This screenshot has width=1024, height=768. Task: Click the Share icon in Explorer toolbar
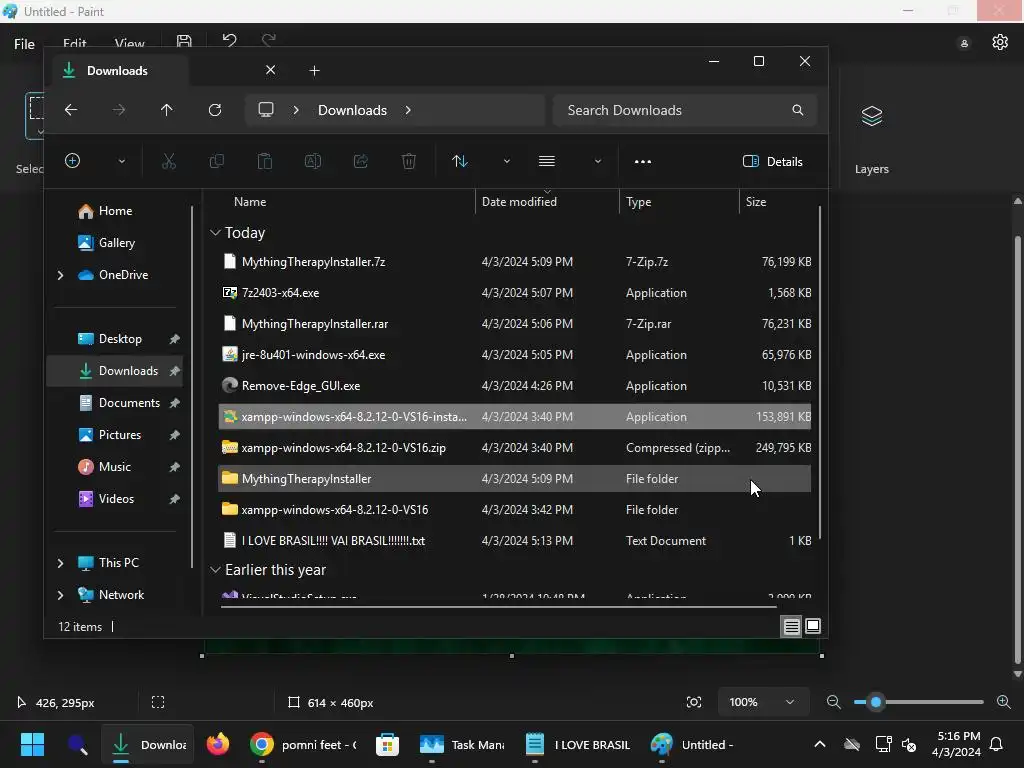(360, 161)
